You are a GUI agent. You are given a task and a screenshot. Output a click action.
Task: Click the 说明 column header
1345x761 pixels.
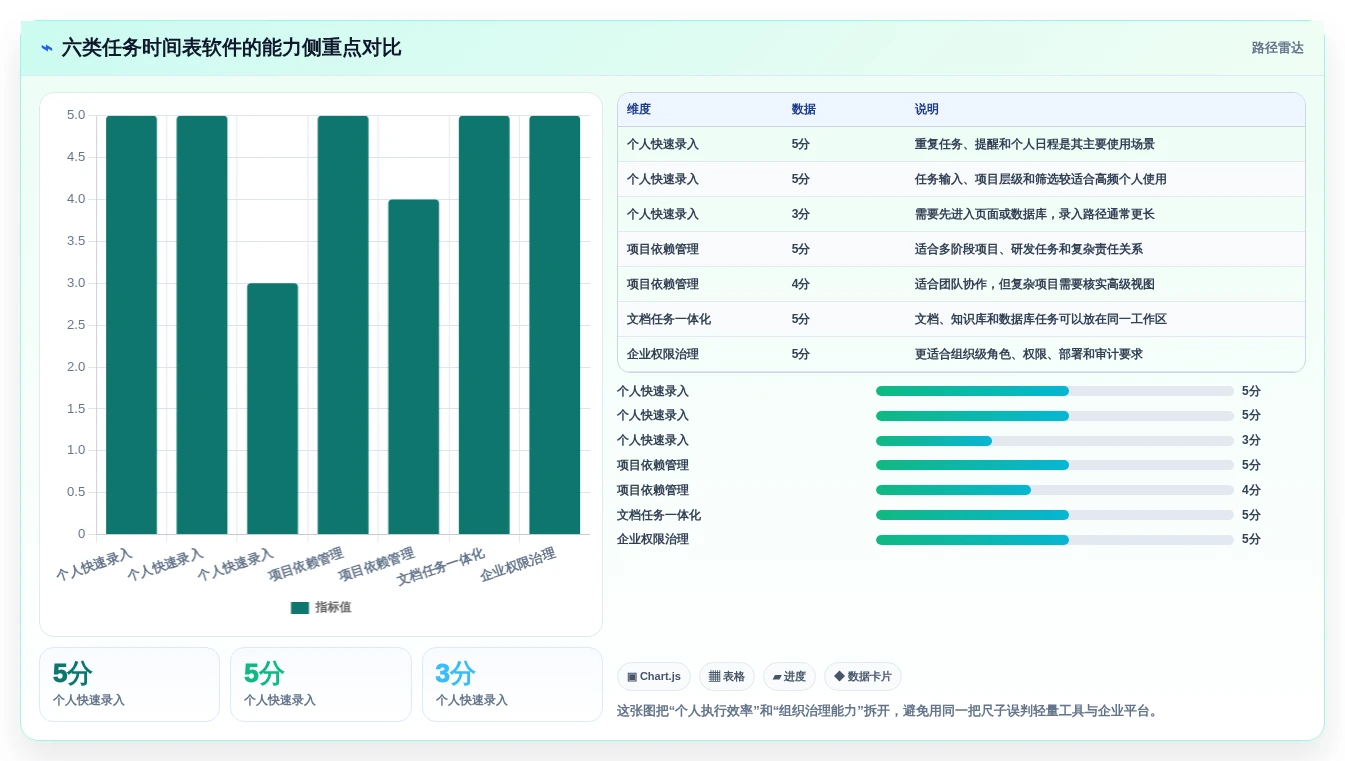(x=927, y=110)
